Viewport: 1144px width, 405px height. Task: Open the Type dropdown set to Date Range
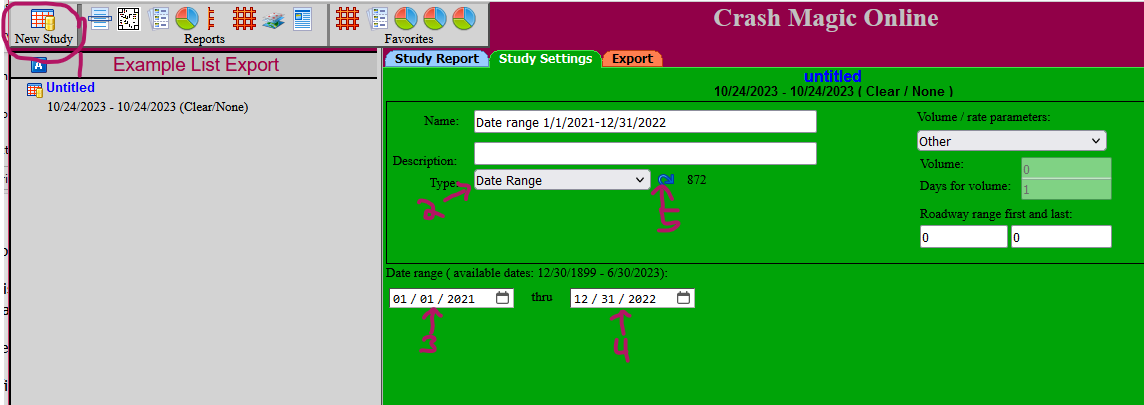point(562,180)
